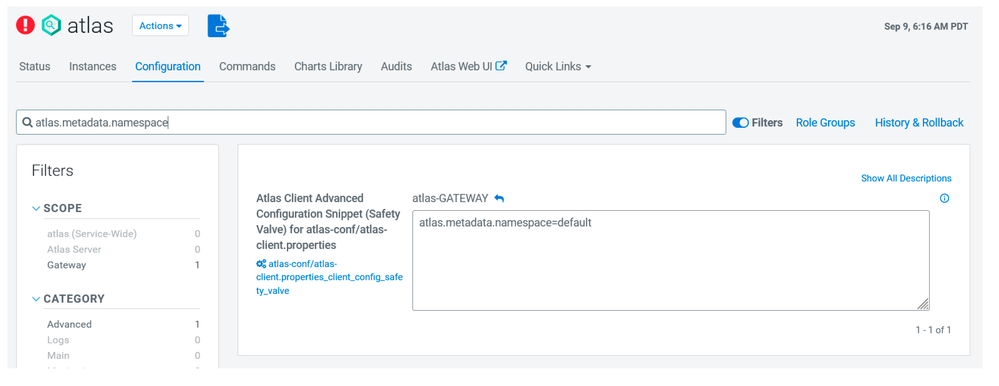The height and width of the screenshot is (386, 999).
Task: Click the atlas-GATEWAY role group label
Action: pyautogui.click(x=450, y=198)
